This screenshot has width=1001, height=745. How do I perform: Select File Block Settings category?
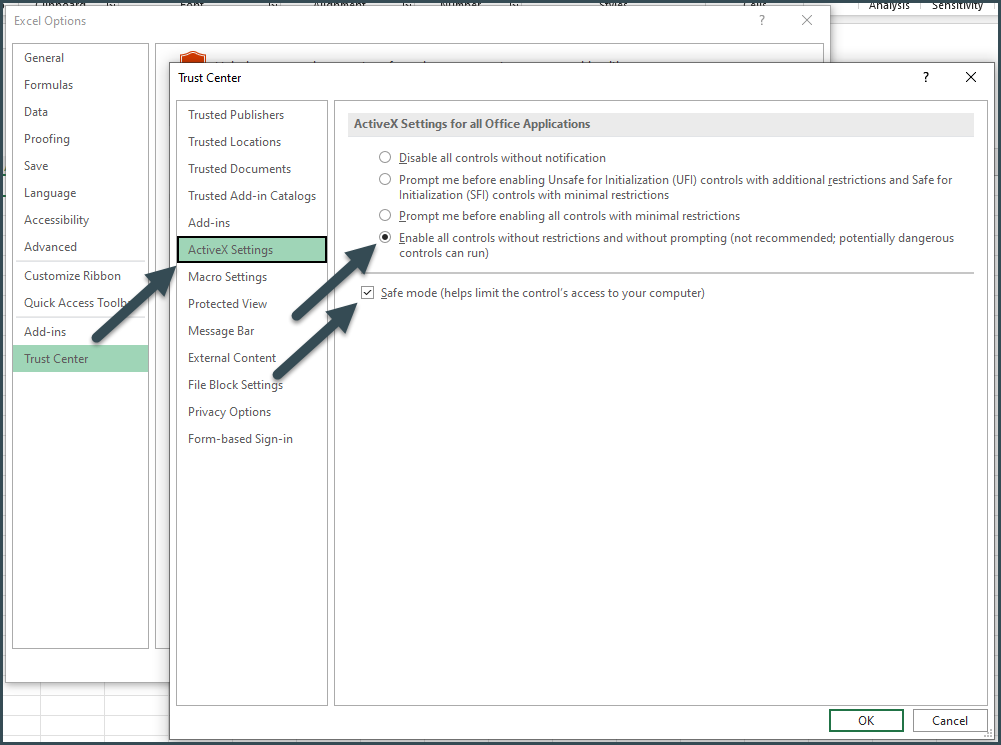pyautogui.click(x=235, y=384)
